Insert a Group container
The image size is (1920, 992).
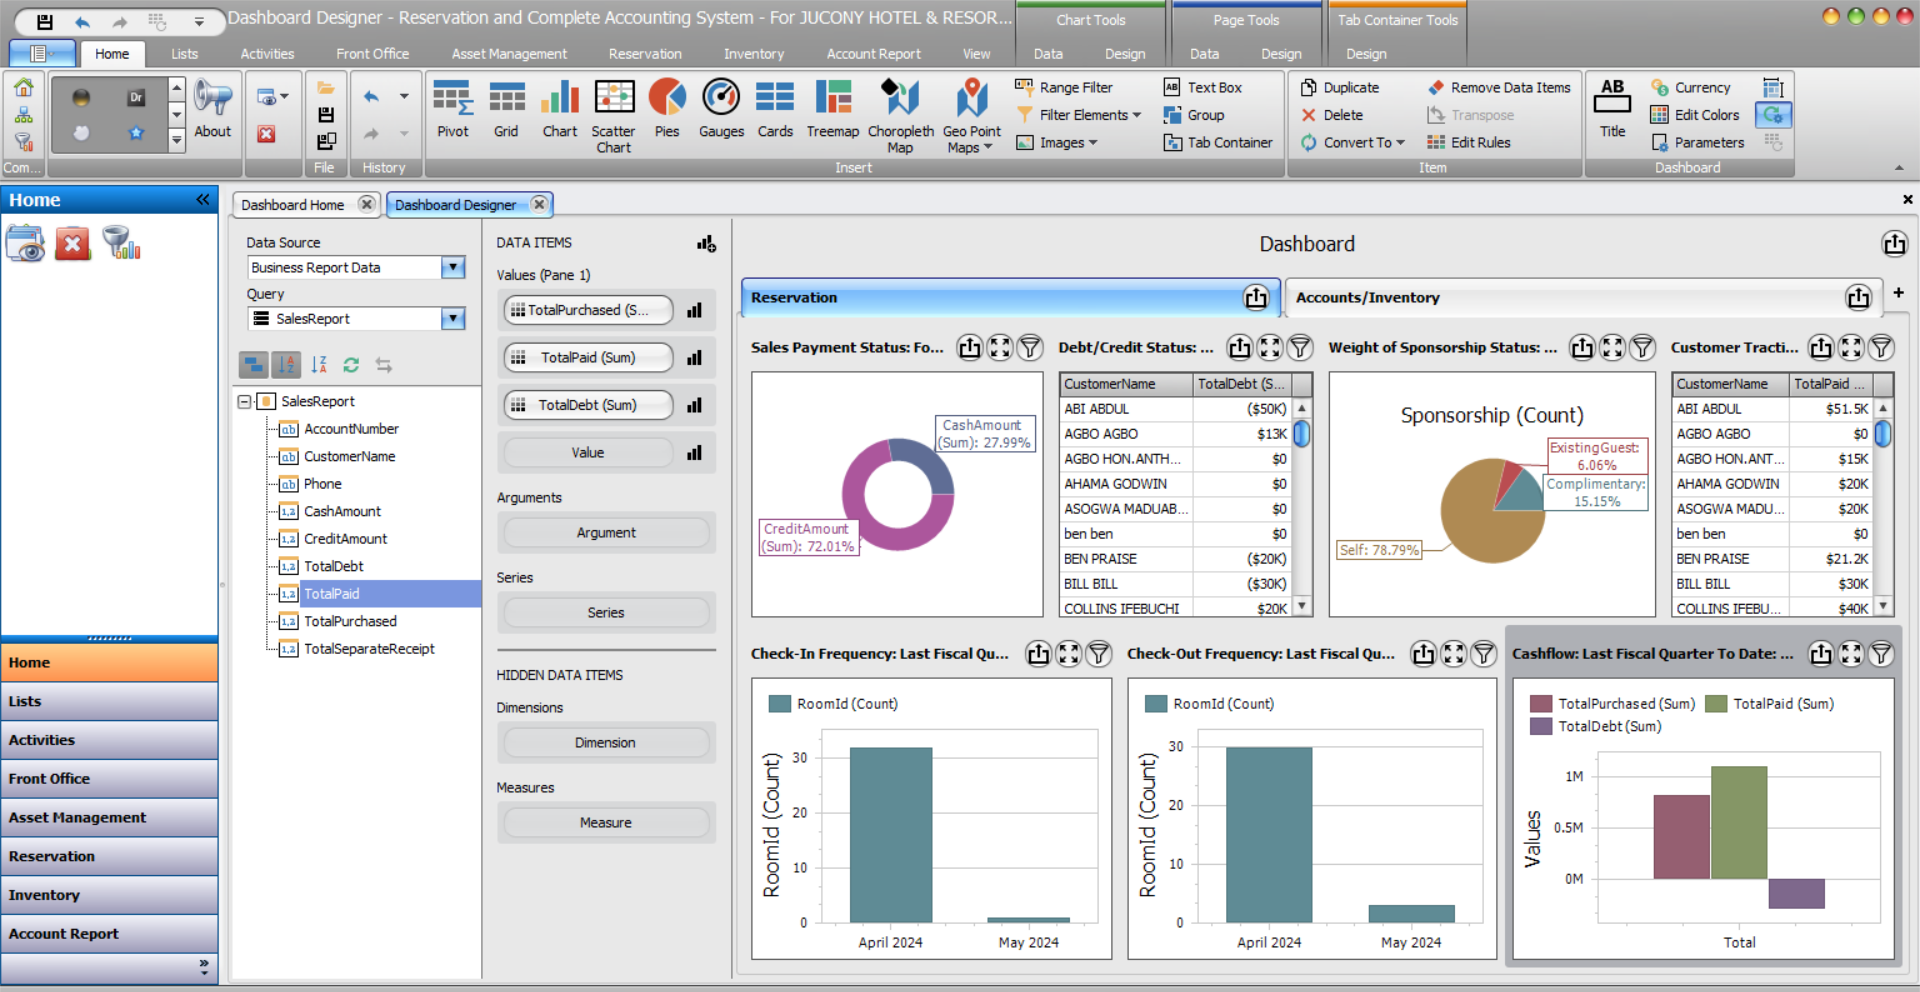pos(1193,115)
